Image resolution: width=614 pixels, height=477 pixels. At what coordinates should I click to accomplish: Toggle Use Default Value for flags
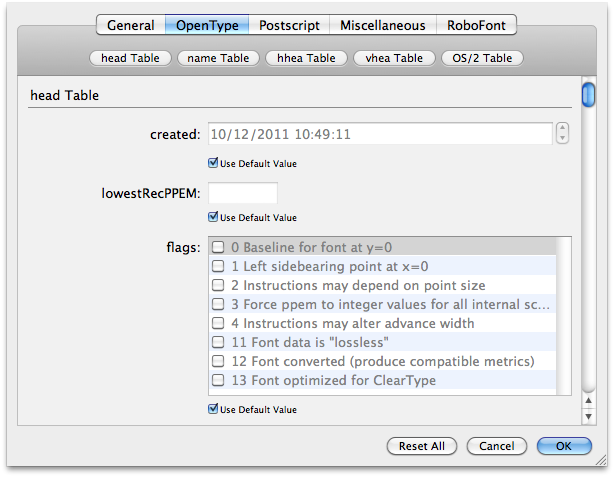(x=213, y=409)
